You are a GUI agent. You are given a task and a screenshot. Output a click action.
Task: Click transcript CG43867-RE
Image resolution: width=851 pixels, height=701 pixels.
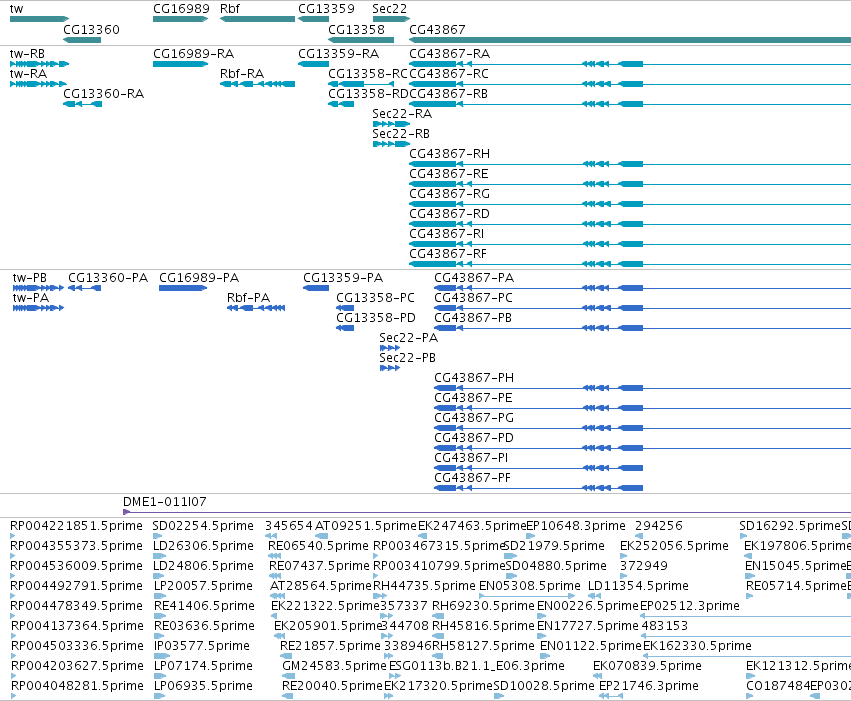[x=449, y=175]
